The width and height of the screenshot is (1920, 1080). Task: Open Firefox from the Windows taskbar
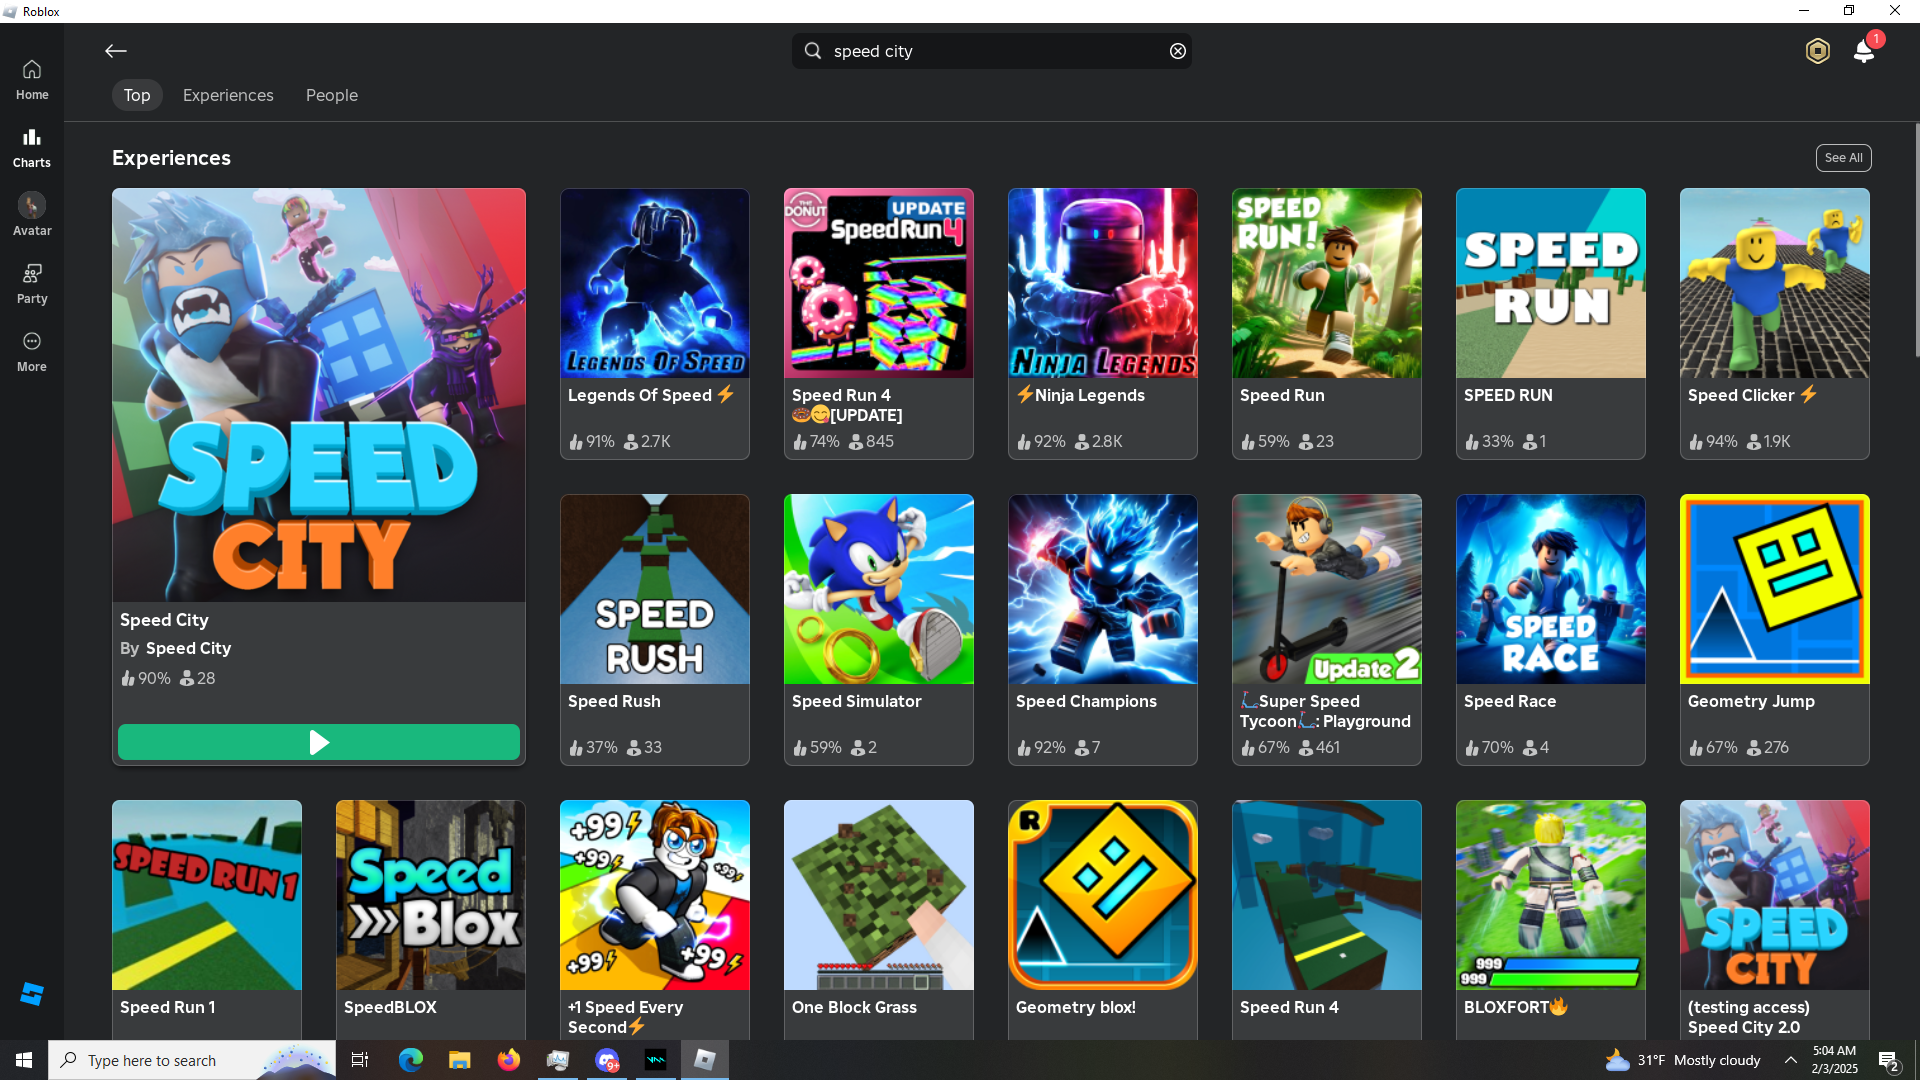point(509,1060)
